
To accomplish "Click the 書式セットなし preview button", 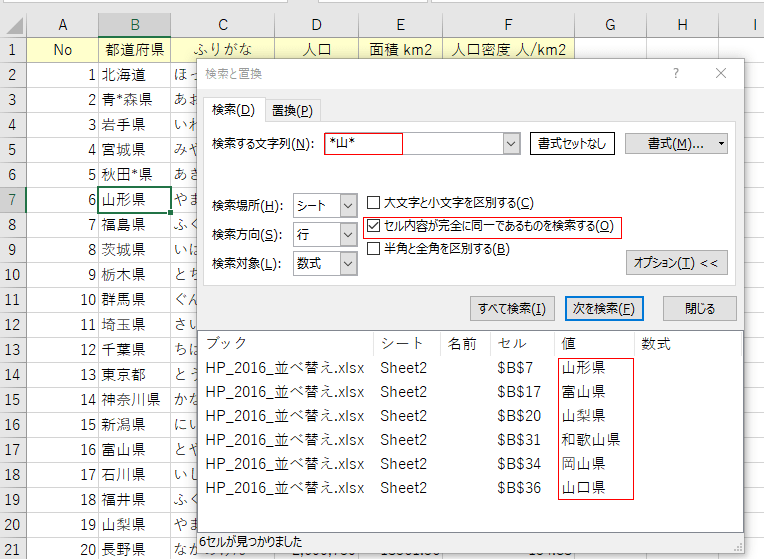I will click(572, 144).
